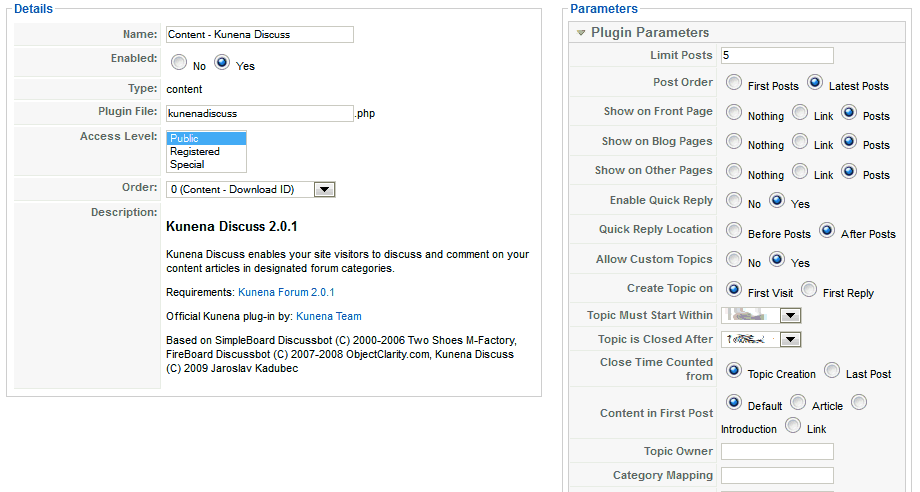Open the Kunena Forum 2.0.1 link
Viewport: 920px width, 492px height.
point(286,292)
